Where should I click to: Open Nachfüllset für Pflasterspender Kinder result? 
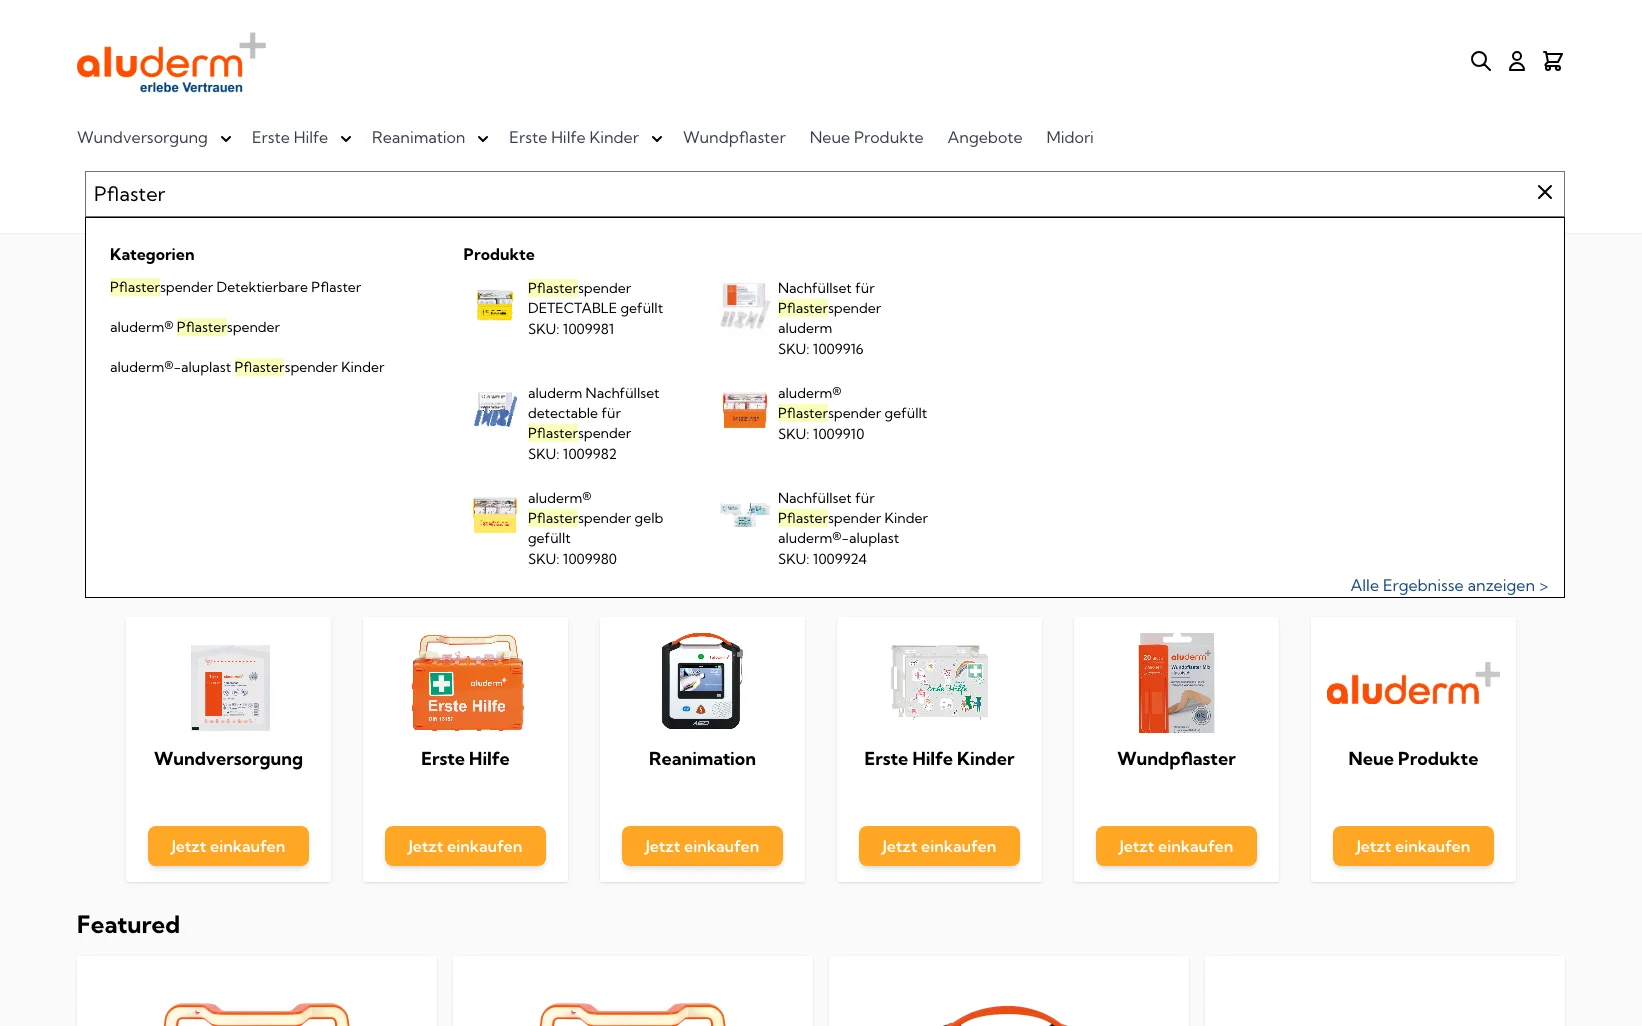(x=853, y=518)
